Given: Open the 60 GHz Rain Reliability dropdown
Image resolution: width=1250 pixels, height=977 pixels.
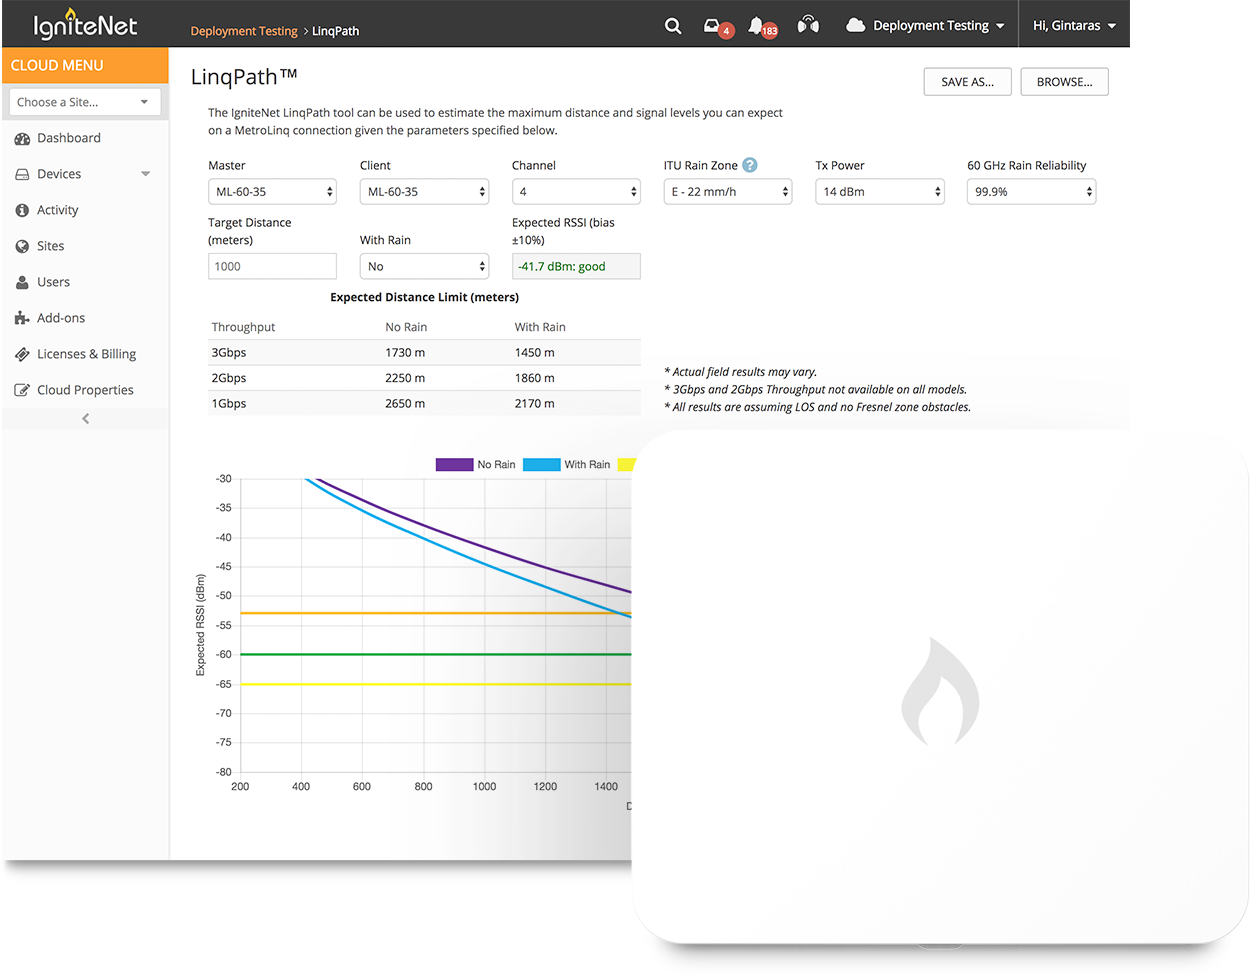Looking at the screenshot, I should [1032, 191].
